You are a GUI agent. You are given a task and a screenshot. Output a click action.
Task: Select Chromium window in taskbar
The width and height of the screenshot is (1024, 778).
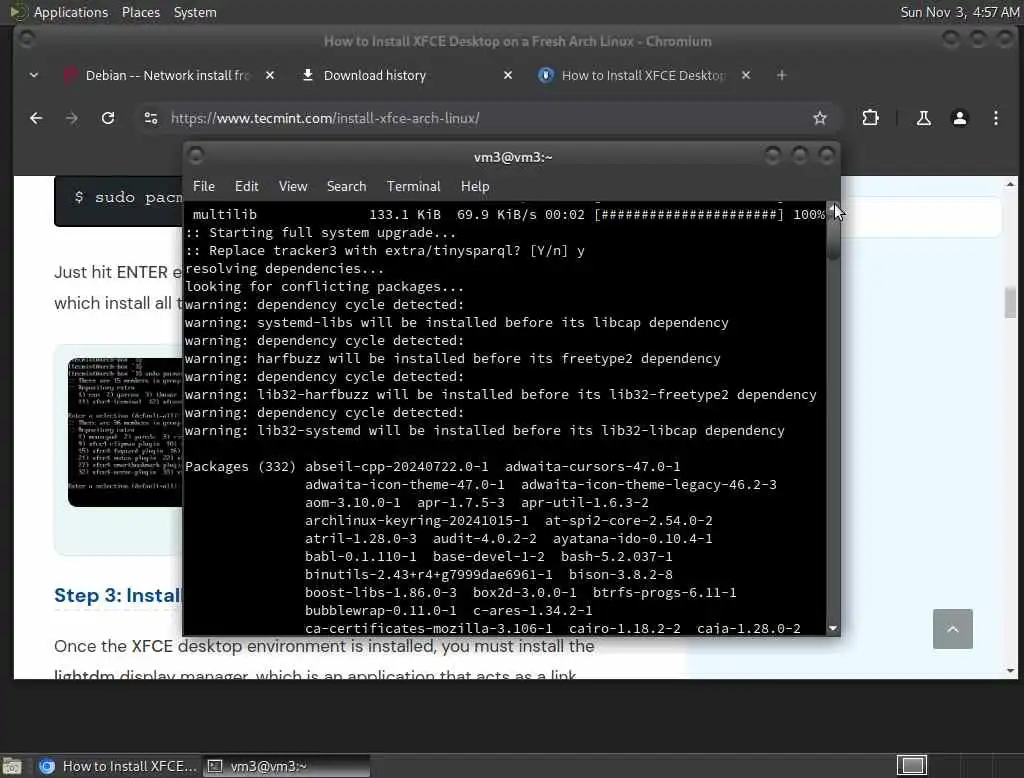[118, 766]
